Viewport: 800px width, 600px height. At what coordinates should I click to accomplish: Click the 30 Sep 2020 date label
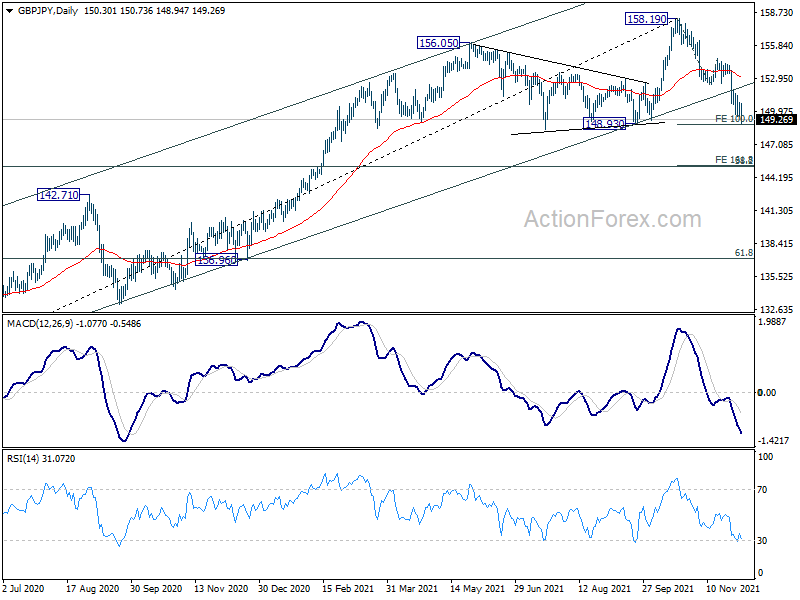click(x=156, y=589)
